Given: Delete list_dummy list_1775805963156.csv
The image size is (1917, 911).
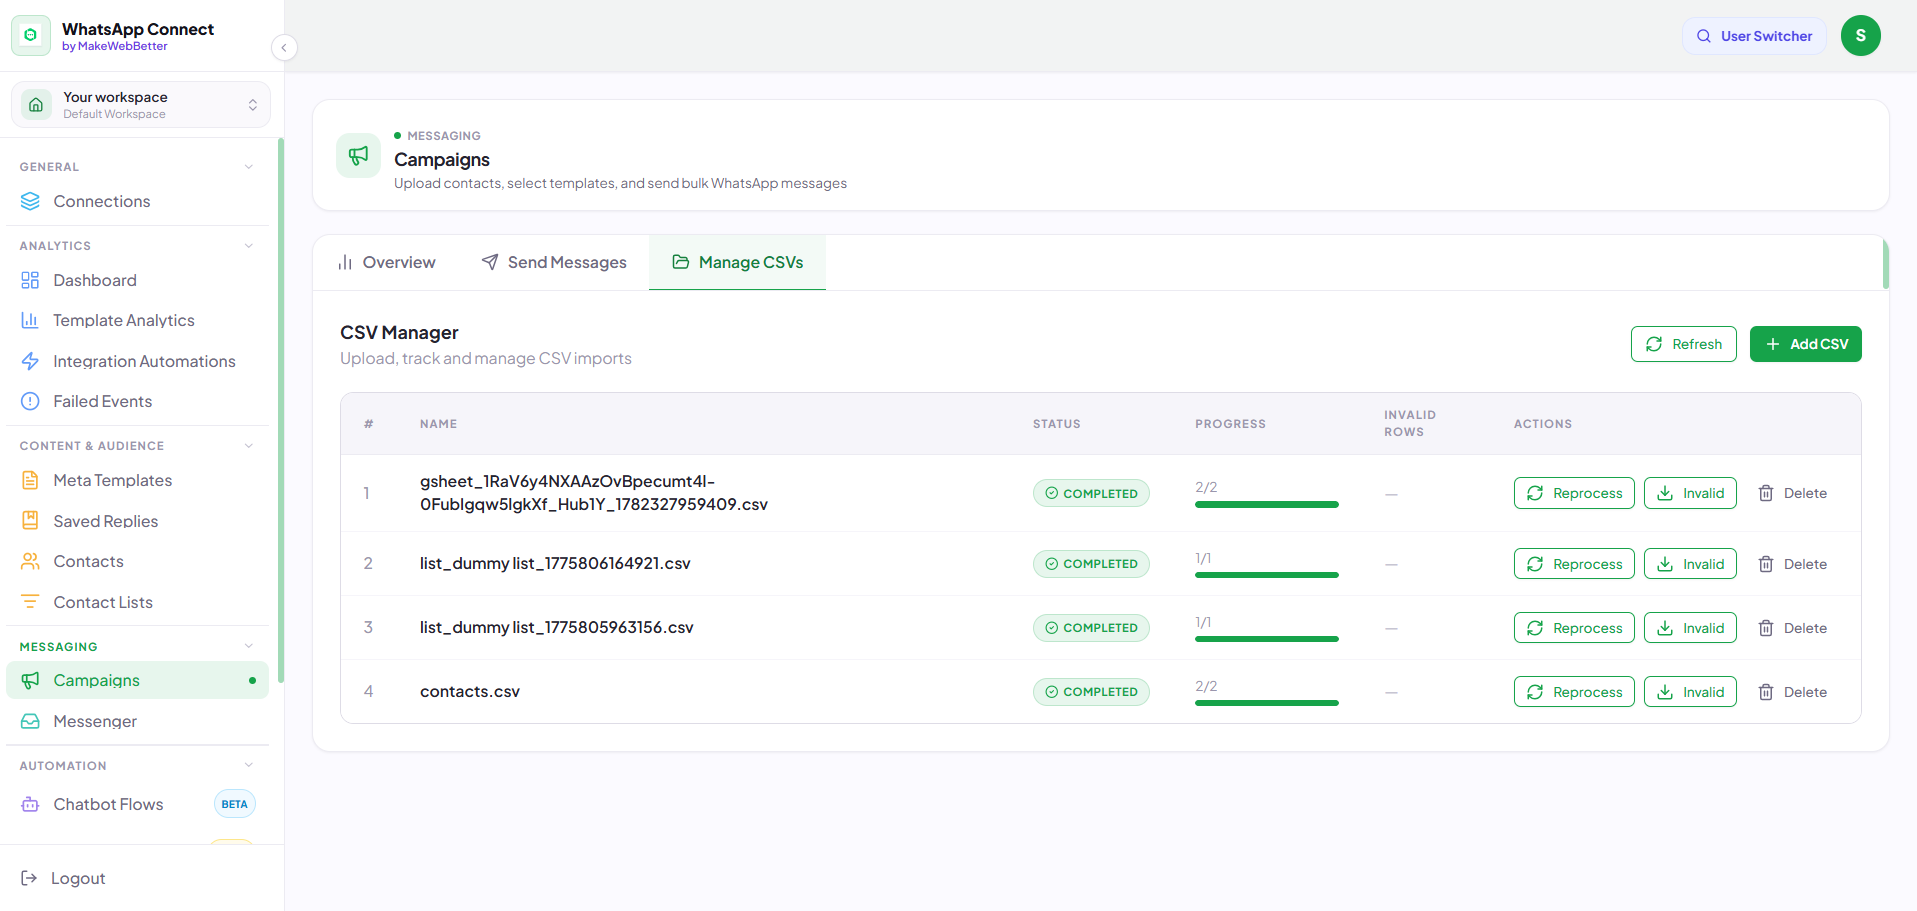Looking at the screenshot, I should click(1793, 628).
